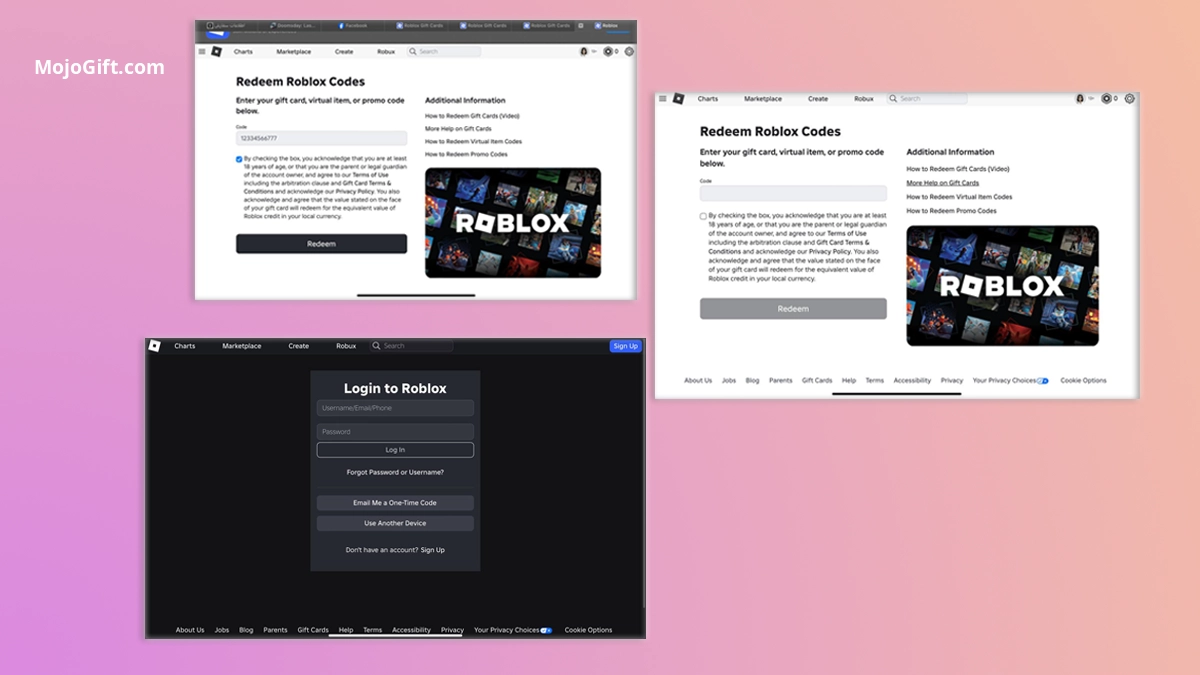The height and width of the screenshot is (675, 1200).
Task: Click Robux balance icon in empty-code Redeem window
Action: pos(1106,99)
